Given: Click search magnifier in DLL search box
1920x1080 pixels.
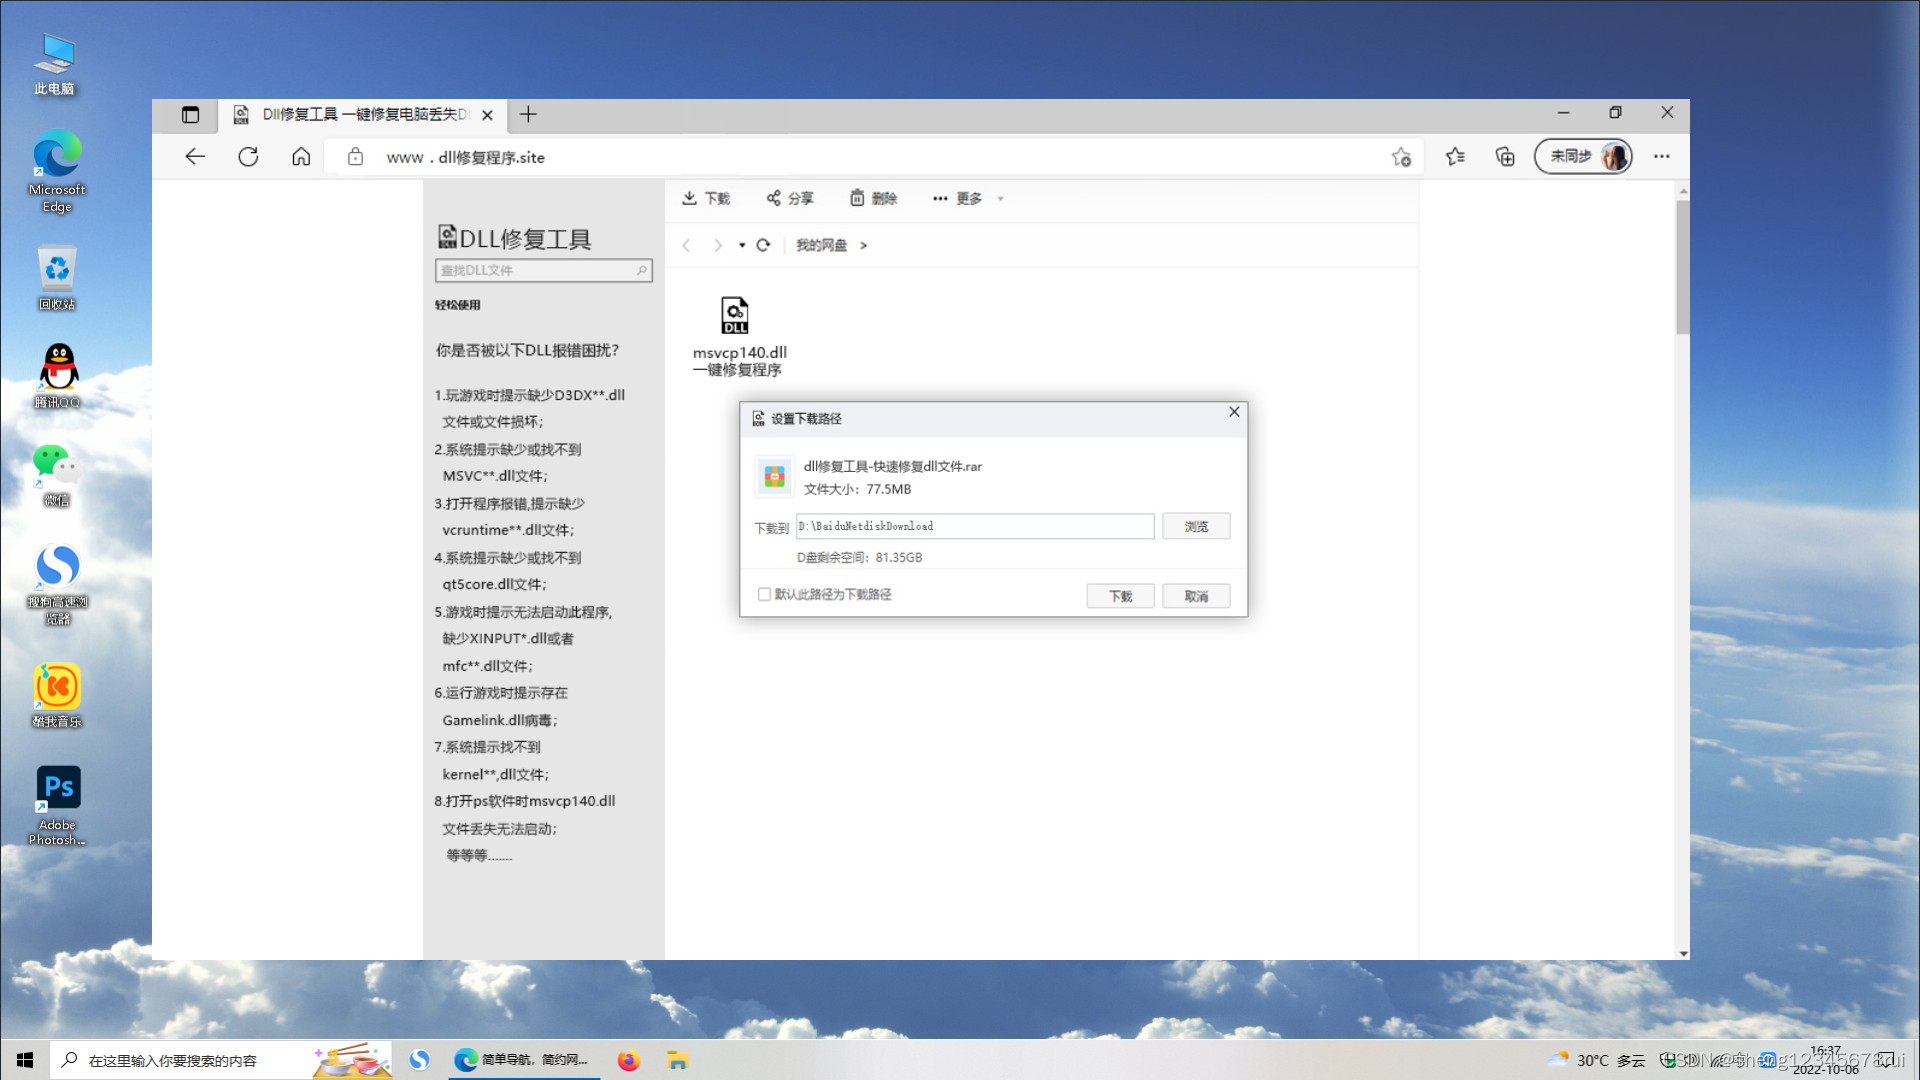Looking at the screenshot, I should [x=642, y=270].
